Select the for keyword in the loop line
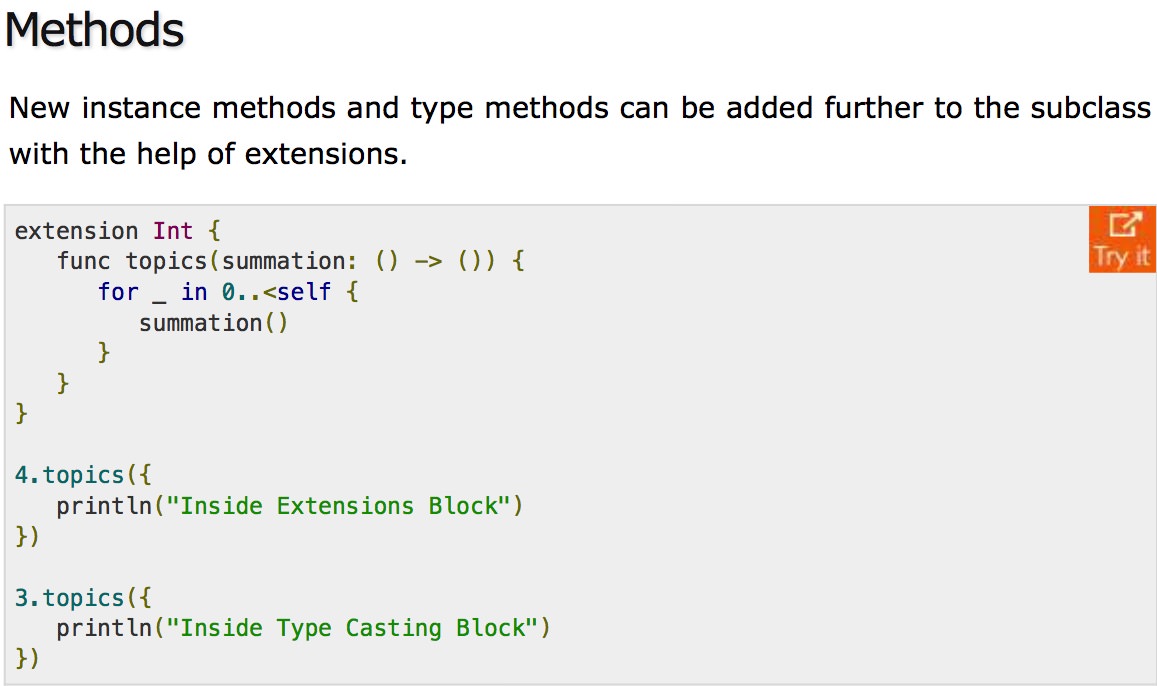This screenshot has width=1157, height=686. point(117,292)
